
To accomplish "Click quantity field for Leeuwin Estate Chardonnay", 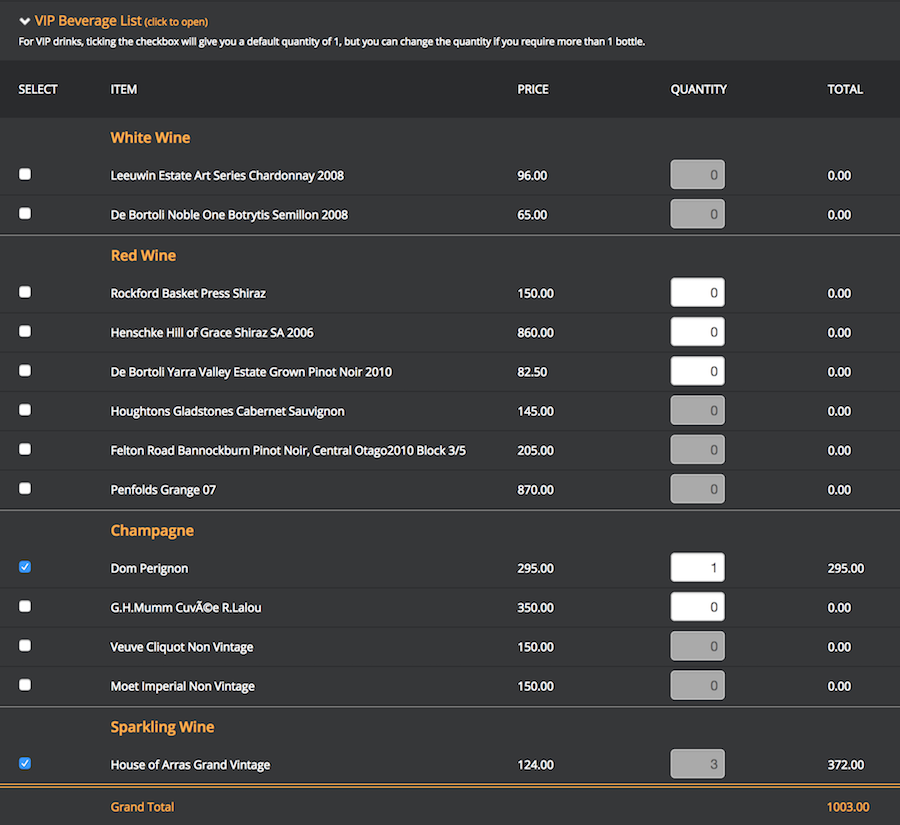I will coord(697,175).
